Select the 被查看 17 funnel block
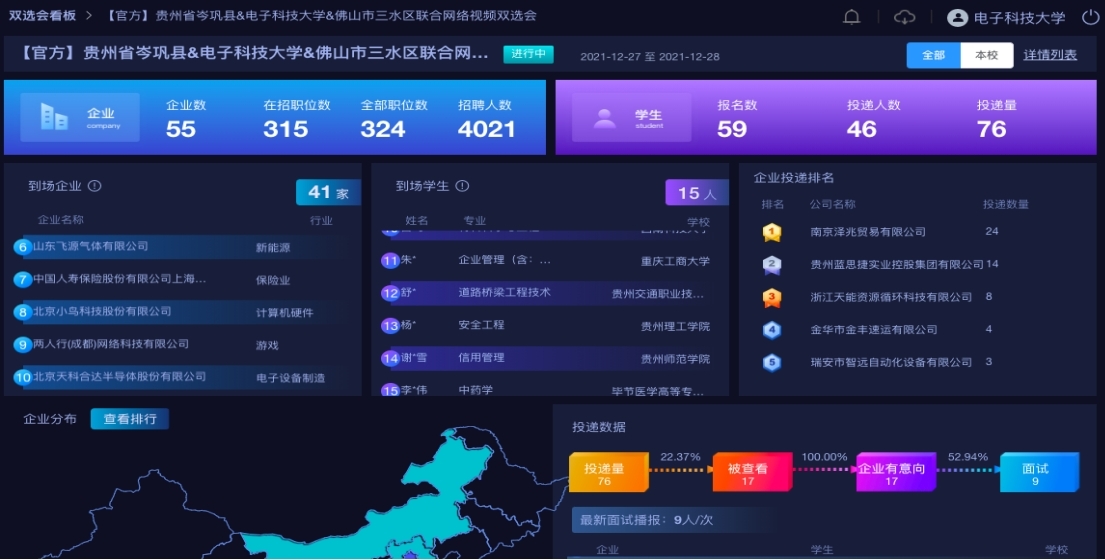1105x560 pixels. 747,473
